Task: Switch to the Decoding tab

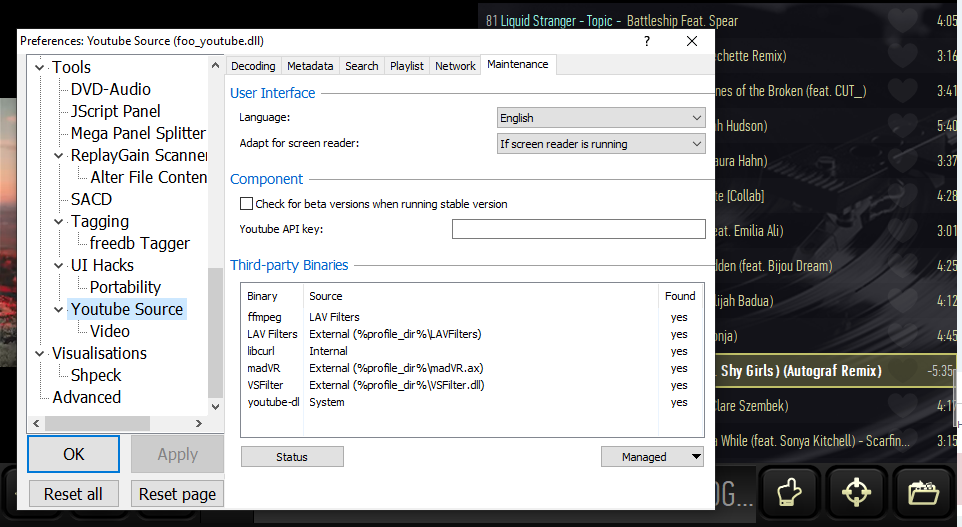Action: point(253,66)
